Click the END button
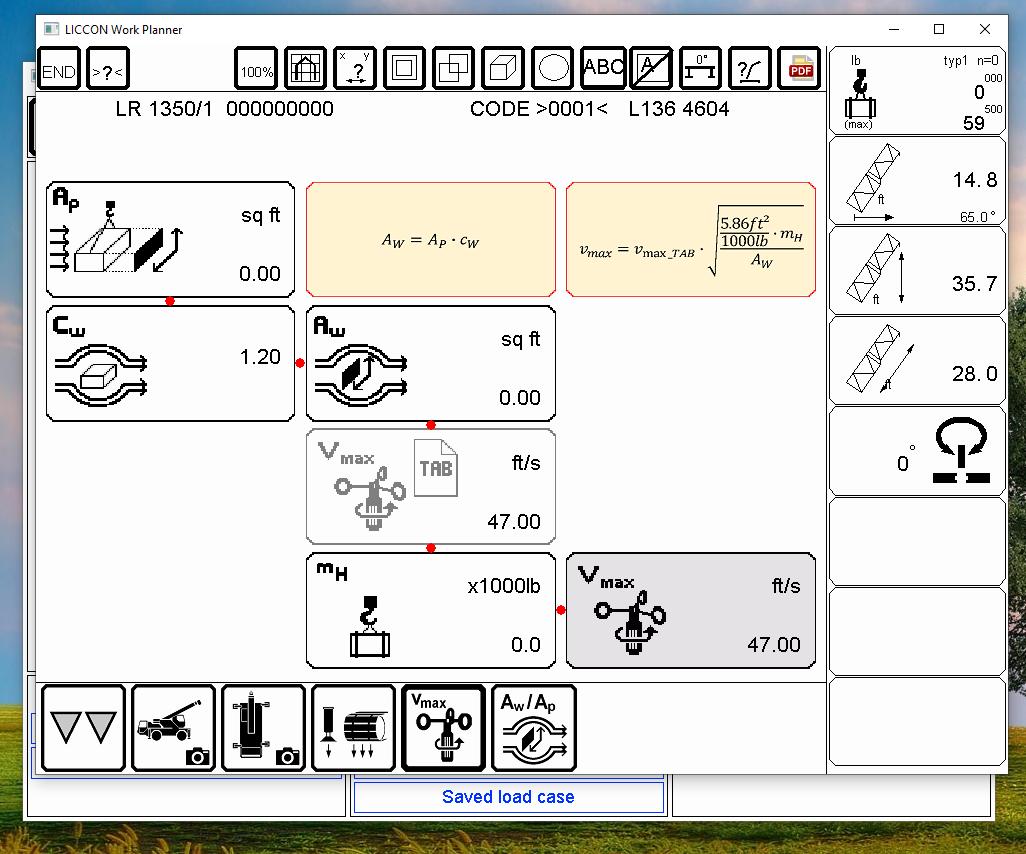This screenshot has height=854, width=1026. (x=59, y=69)
